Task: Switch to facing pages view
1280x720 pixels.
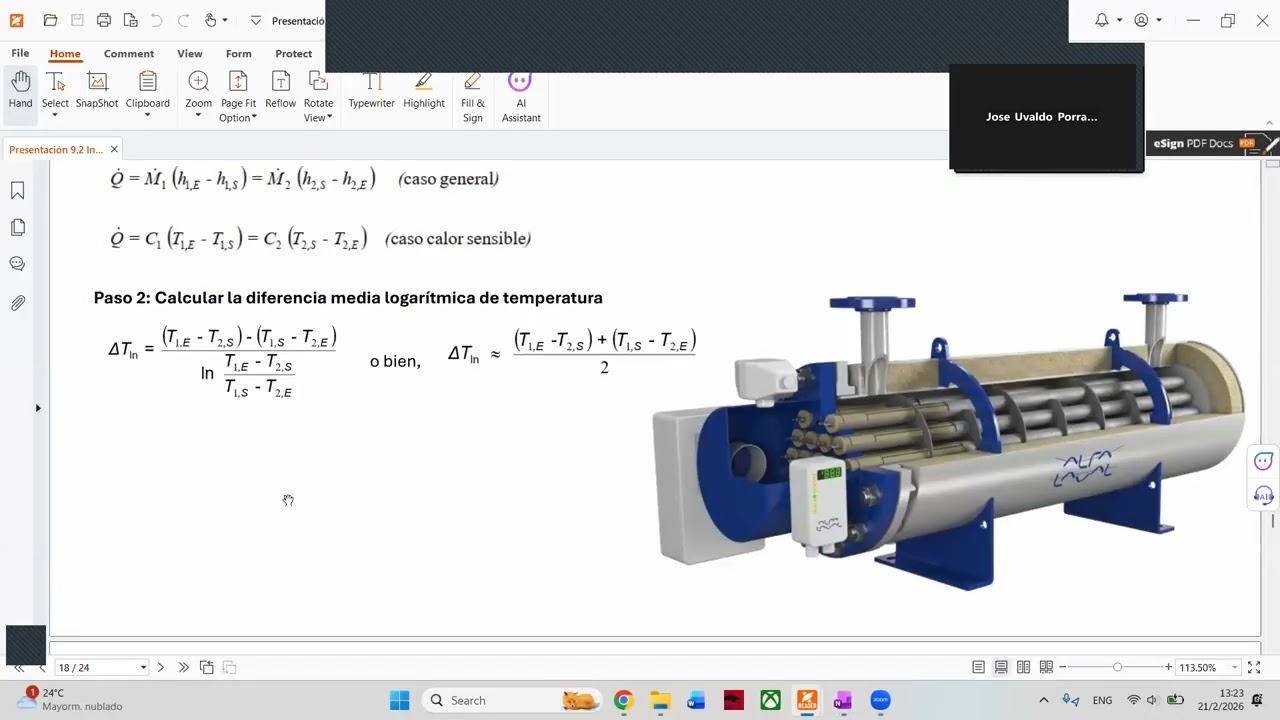Action: (x=1023, y=667)
